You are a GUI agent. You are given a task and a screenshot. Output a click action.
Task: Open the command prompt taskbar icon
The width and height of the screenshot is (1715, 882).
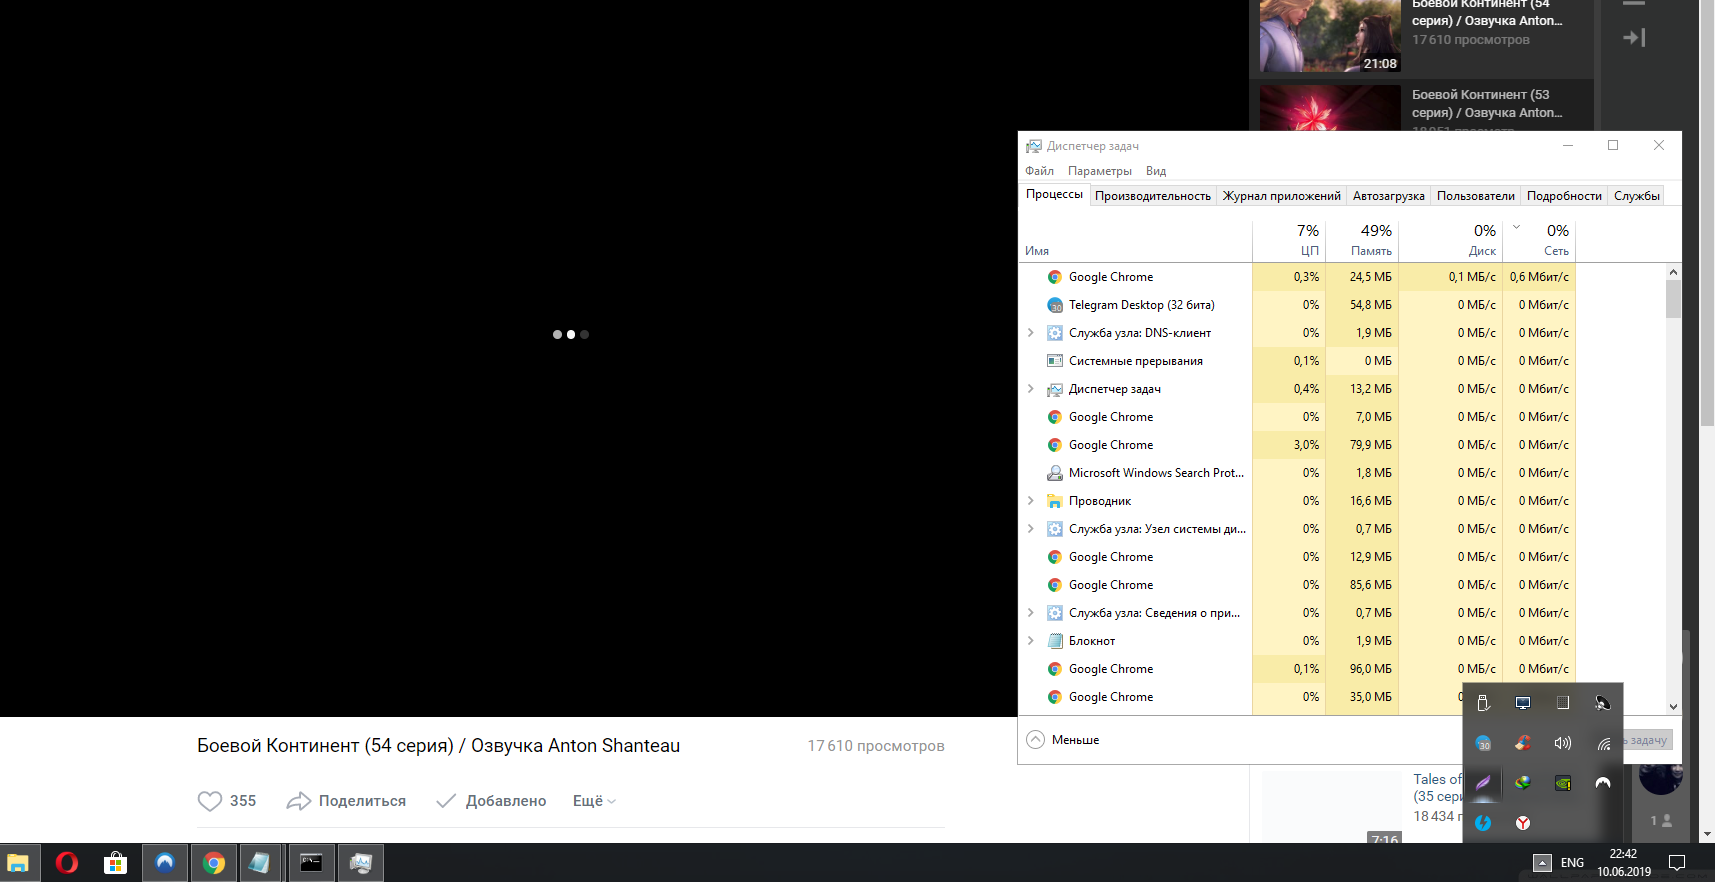point(311,863)
